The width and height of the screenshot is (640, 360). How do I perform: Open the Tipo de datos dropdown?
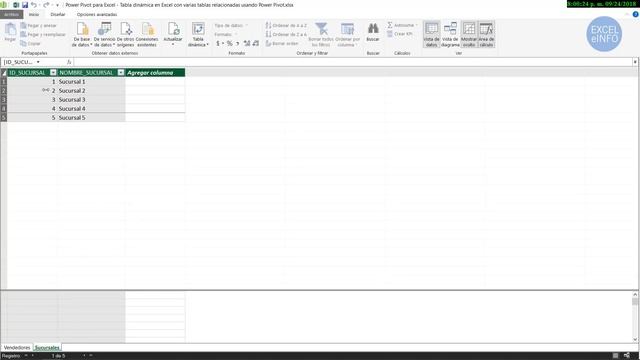pyautogui.click(x=231, y=26)
